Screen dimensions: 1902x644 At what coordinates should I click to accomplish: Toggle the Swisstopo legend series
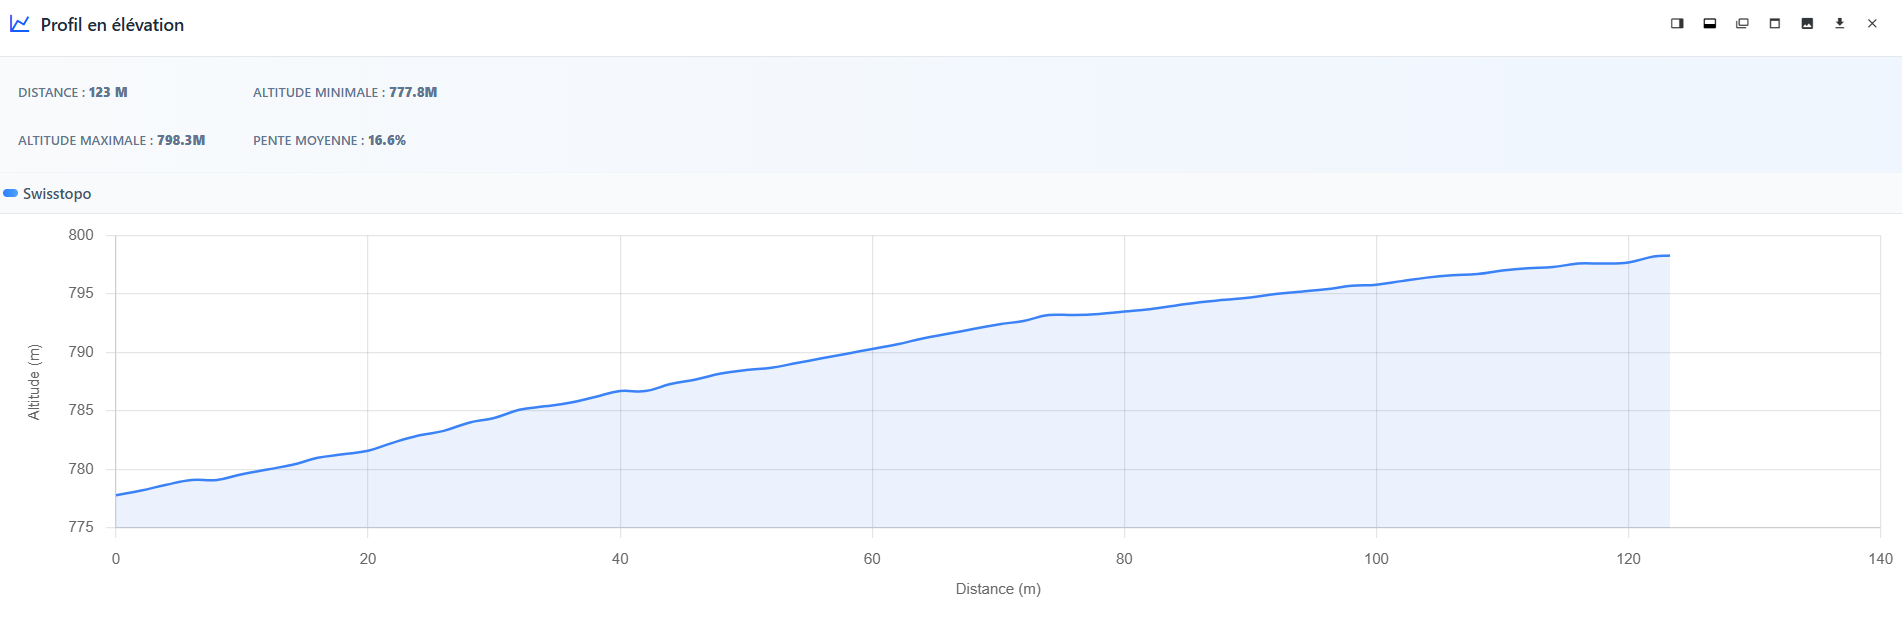(57, 194)
